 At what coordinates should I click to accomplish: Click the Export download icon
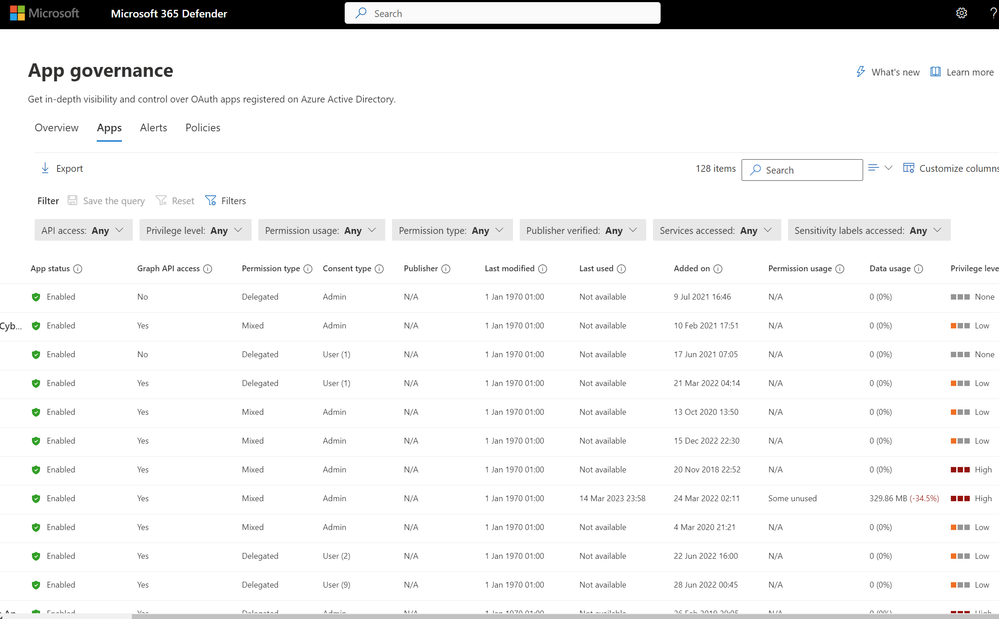[45, 168]
